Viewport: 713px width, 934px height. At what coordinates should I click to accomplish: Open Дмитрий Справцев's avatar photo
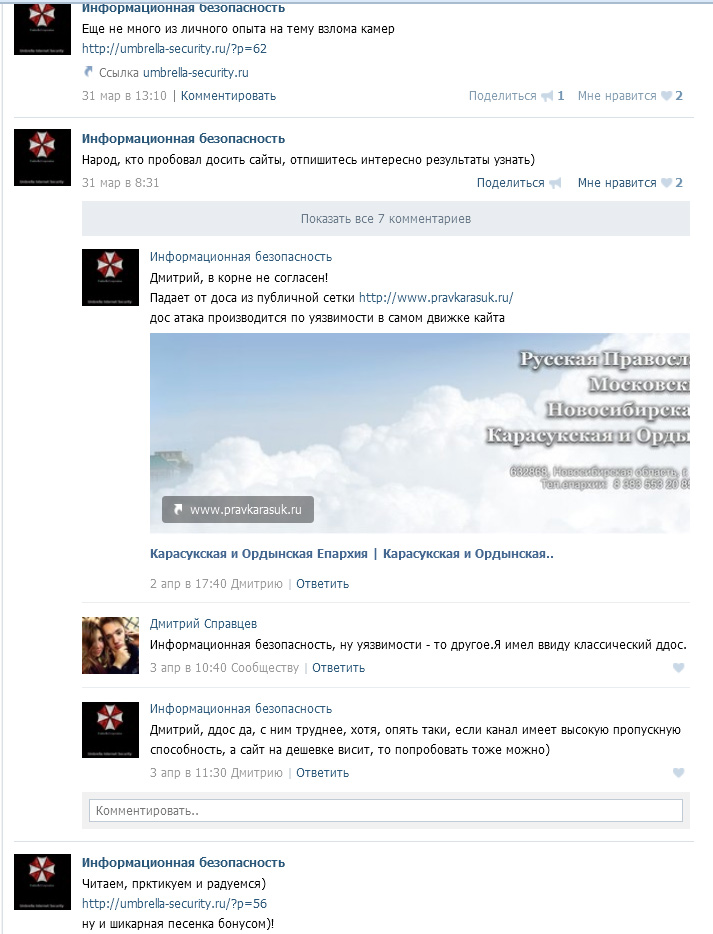pos(110,645)
